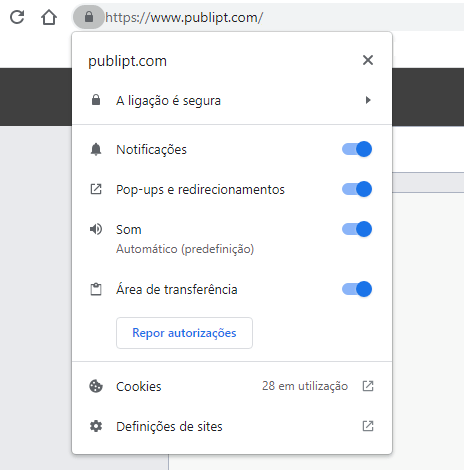Go to the home page icon
Image resolution: width=464 pixels, height=470 pixels.
(49, 17)
